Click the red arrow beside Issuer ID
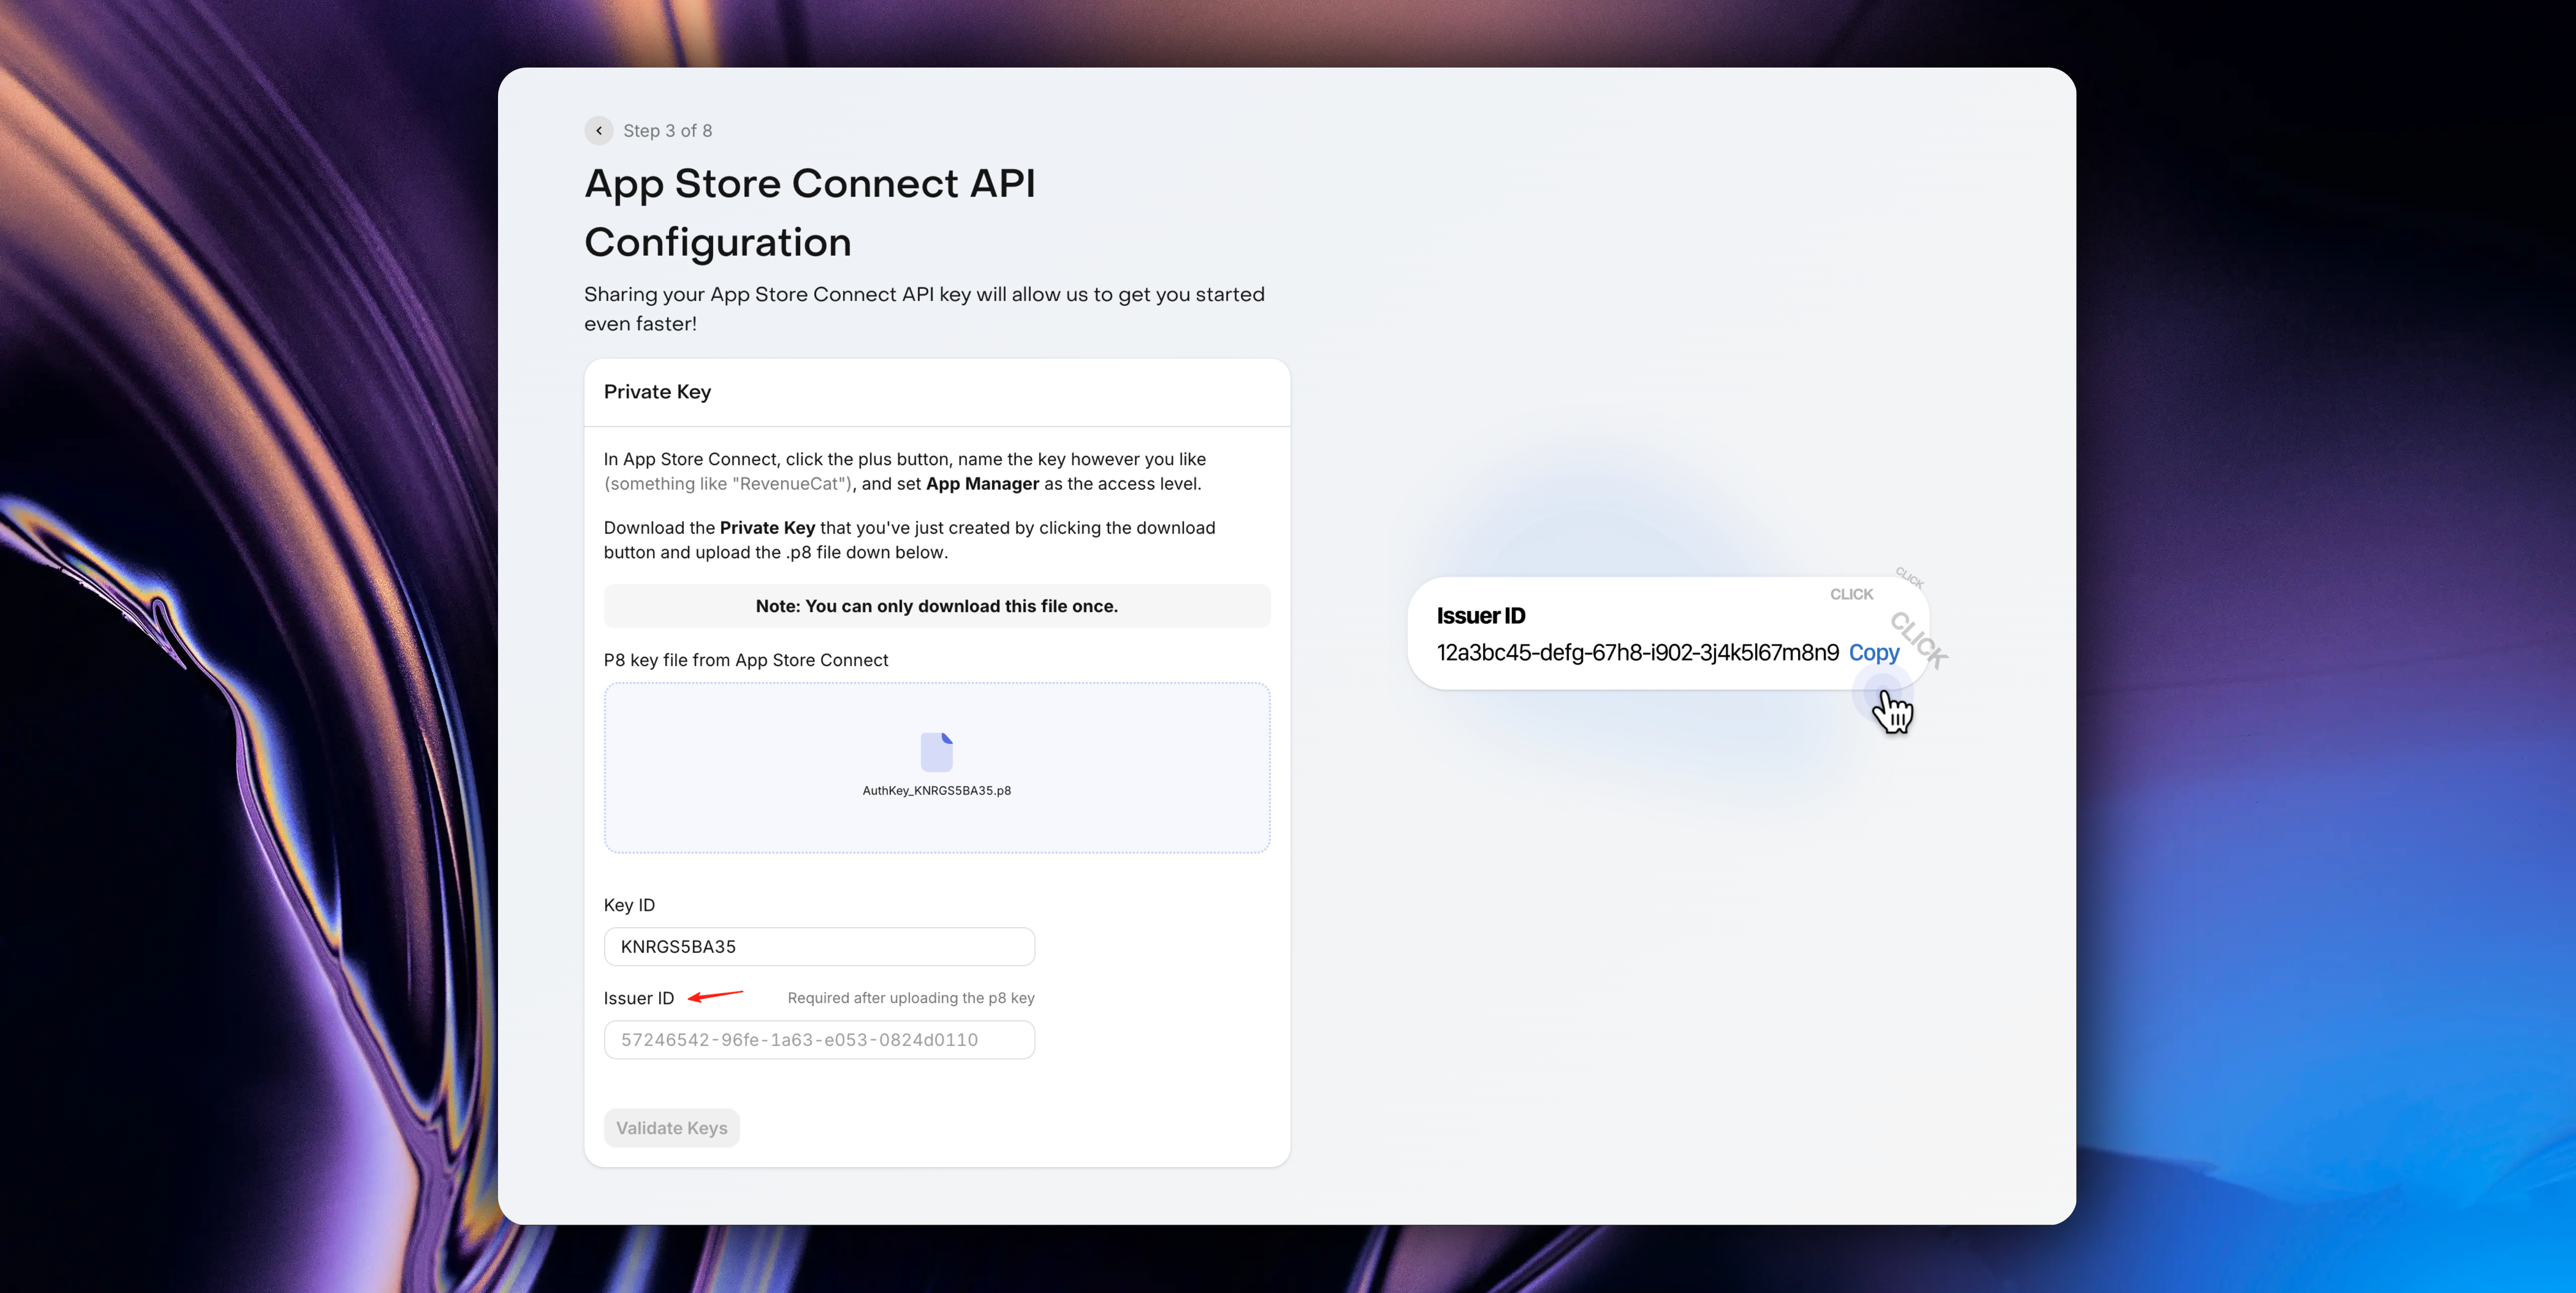 [715, 996]
